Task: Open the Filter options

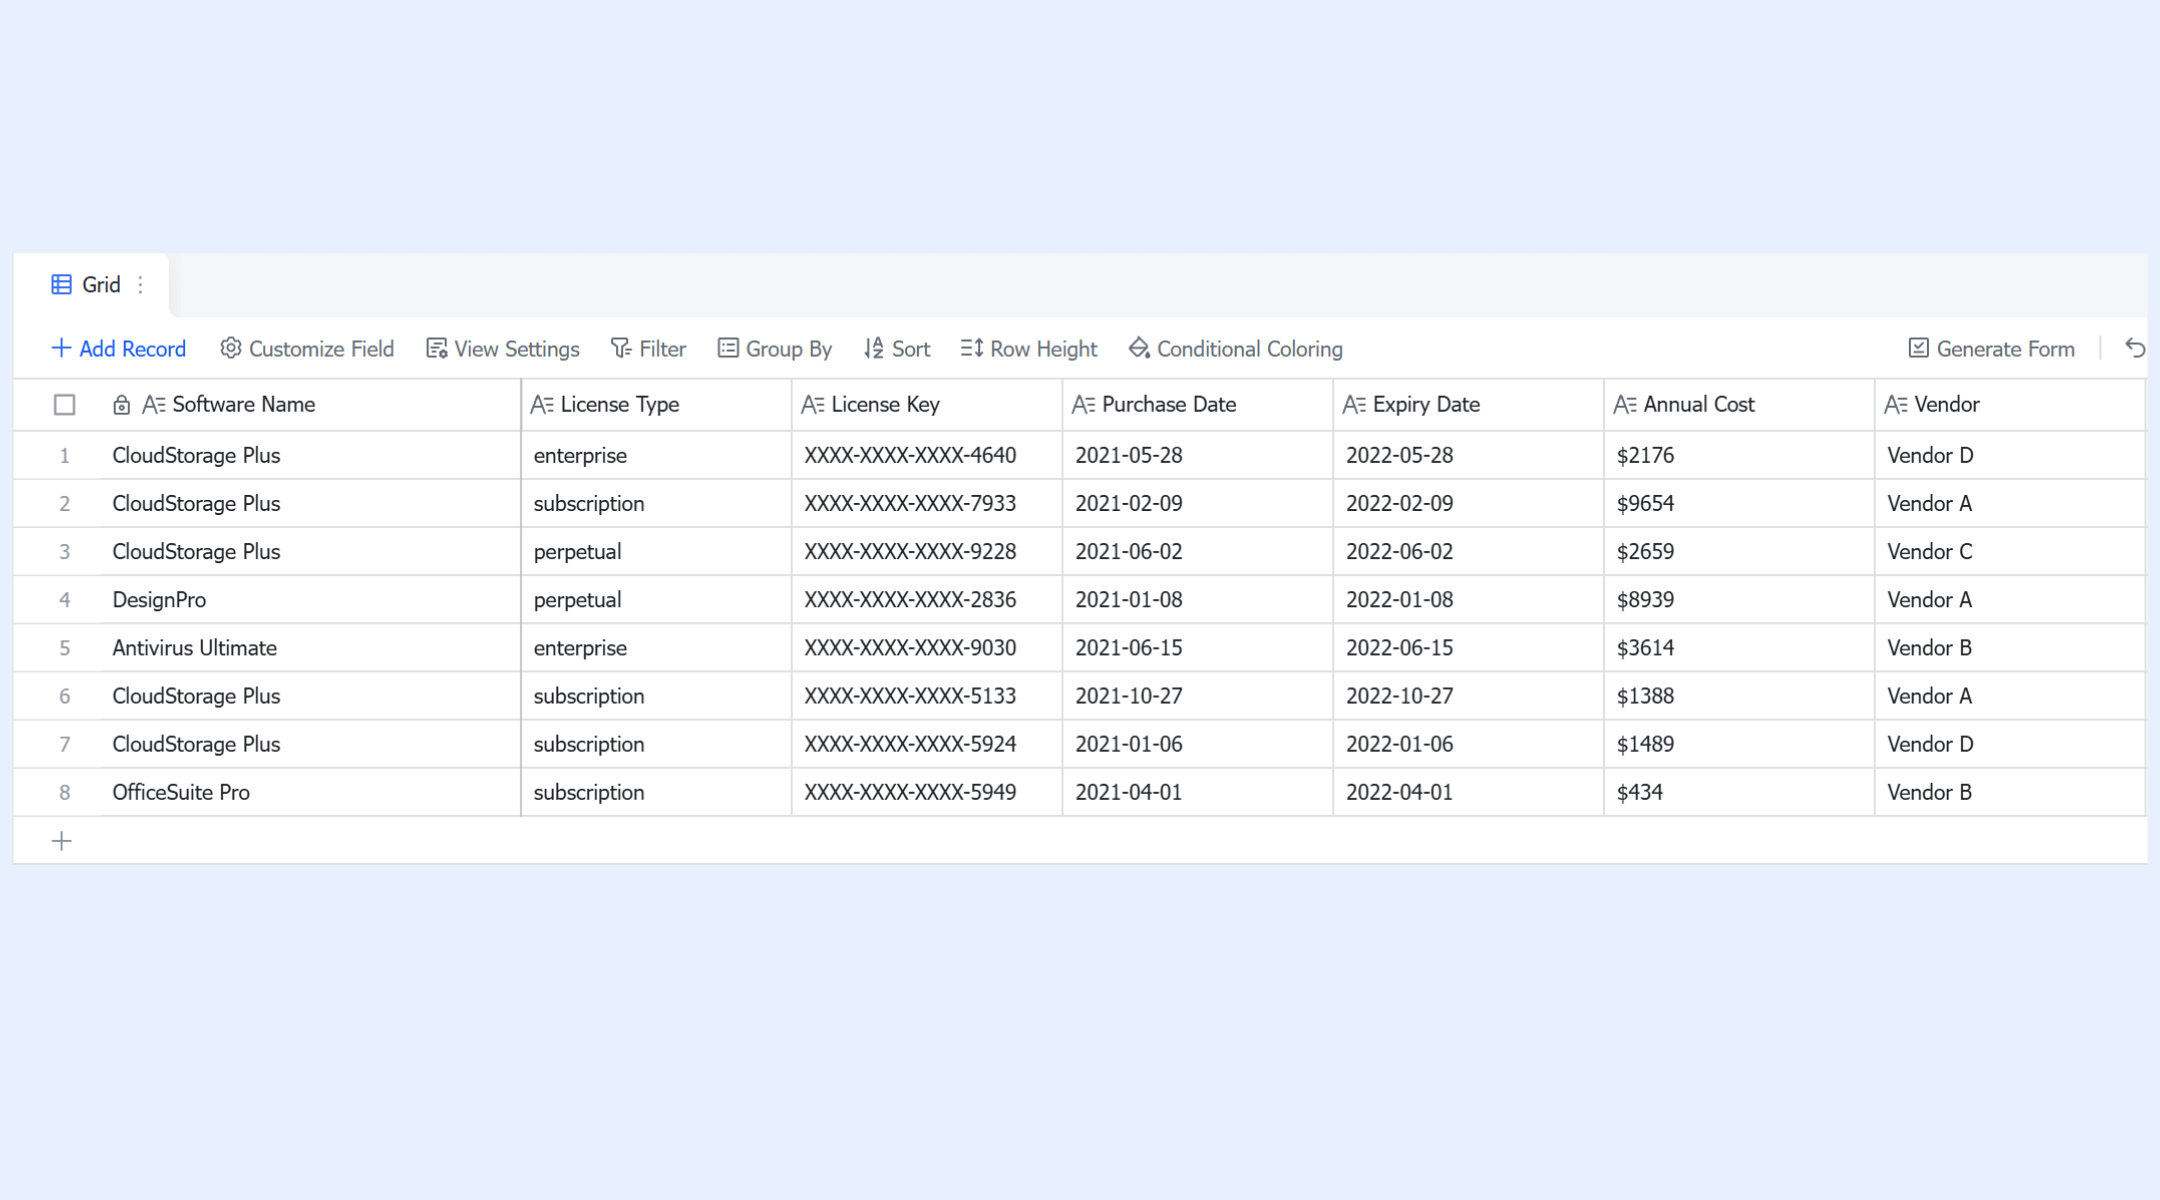Action: point(648,349)
